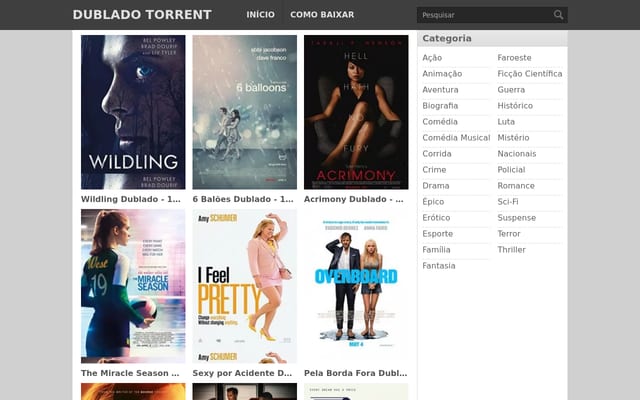
Task: Click the Acrimony Dublado title link
Action: pyautogui.click(x=353, y=199)
